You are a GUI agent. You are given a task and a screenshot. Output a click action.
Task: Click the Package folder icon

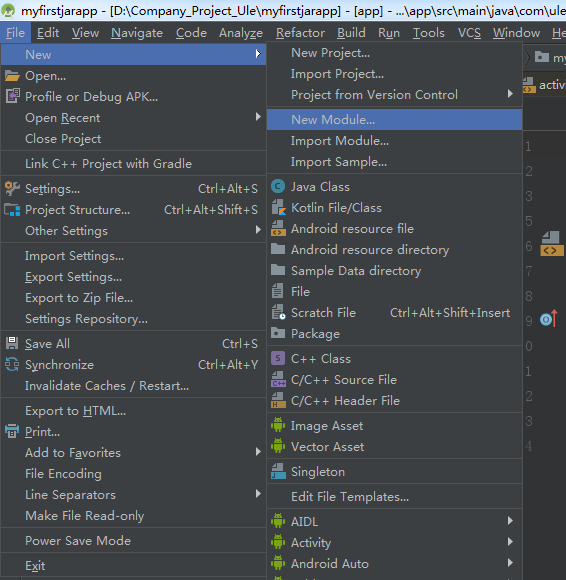(x=278, y=333)
